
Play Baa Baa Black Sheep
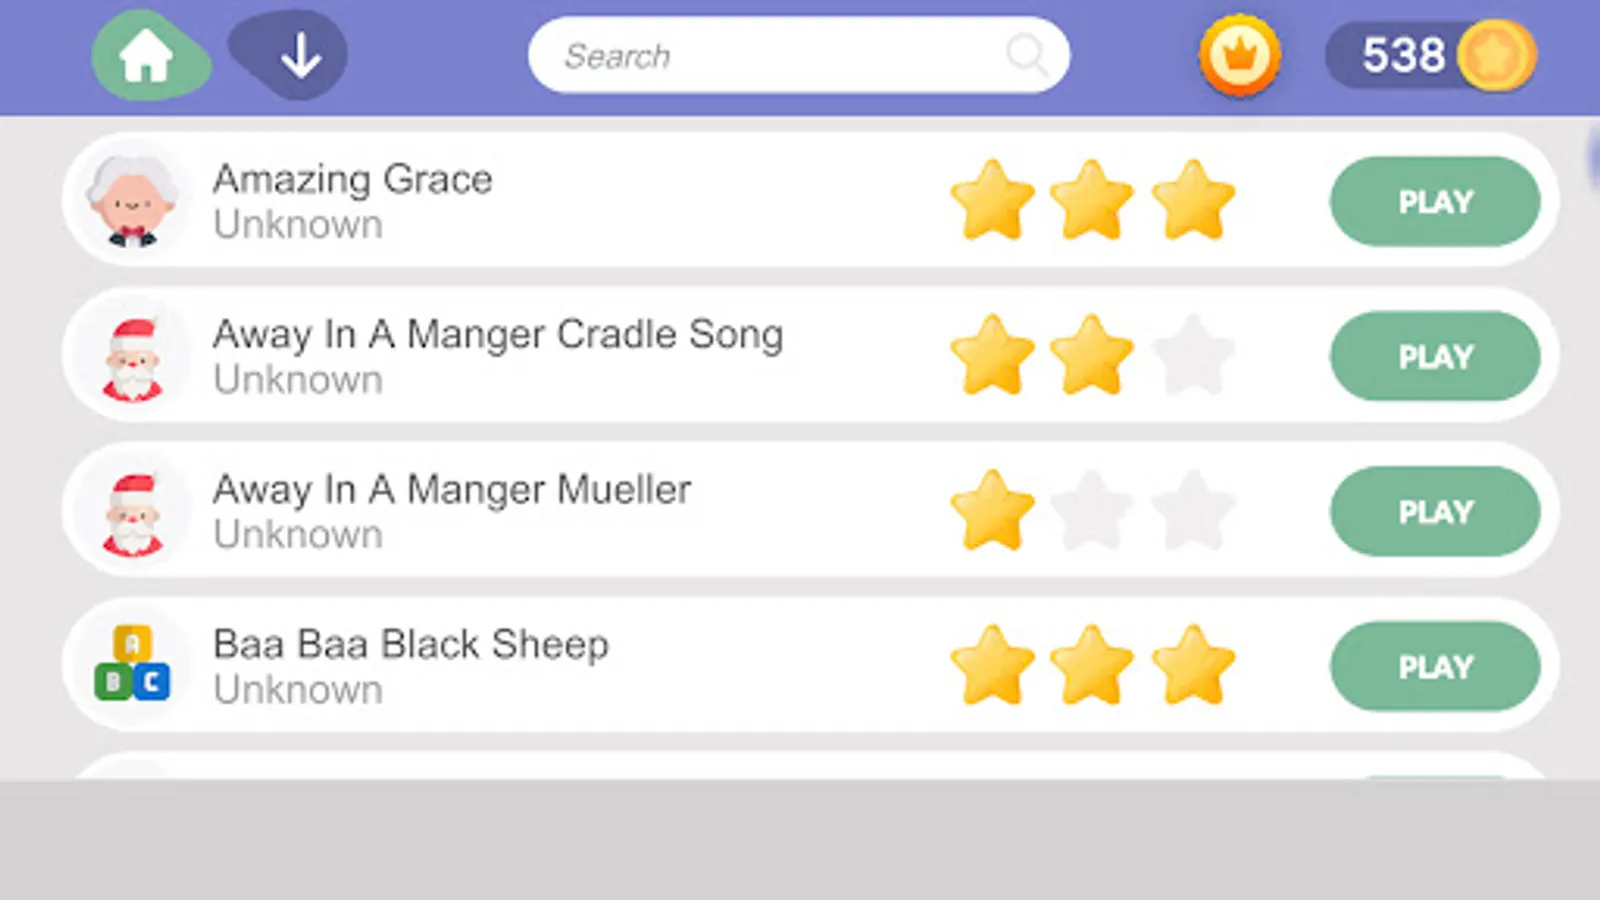[x=1434, y=667]
